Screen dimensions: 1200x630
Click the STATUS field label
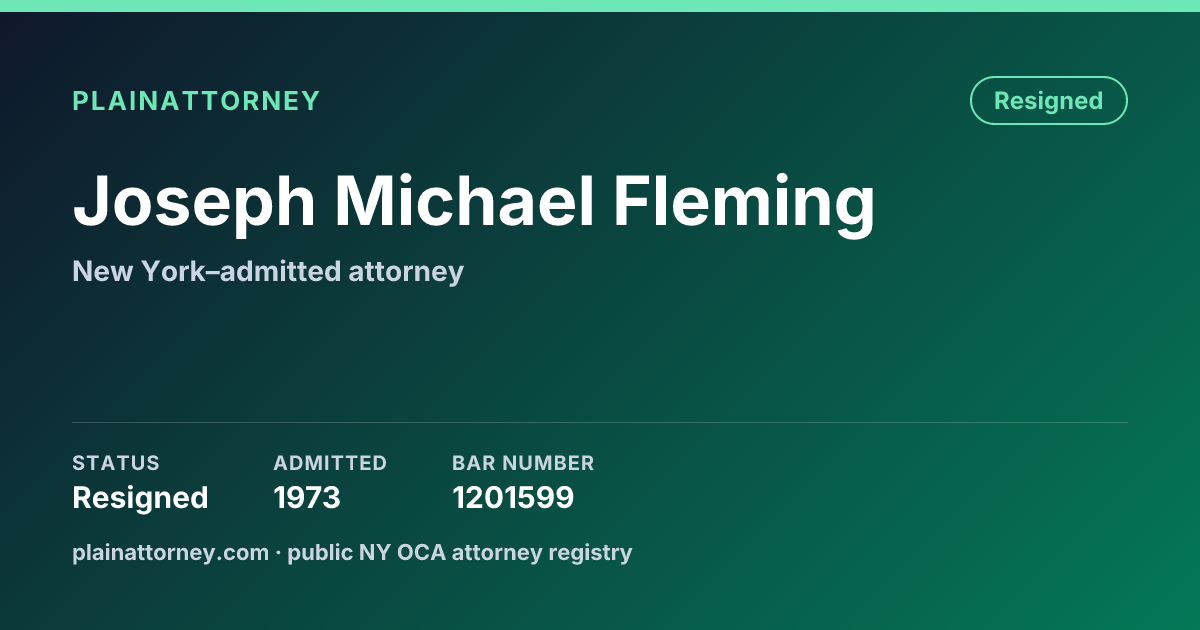click(116, 463)
